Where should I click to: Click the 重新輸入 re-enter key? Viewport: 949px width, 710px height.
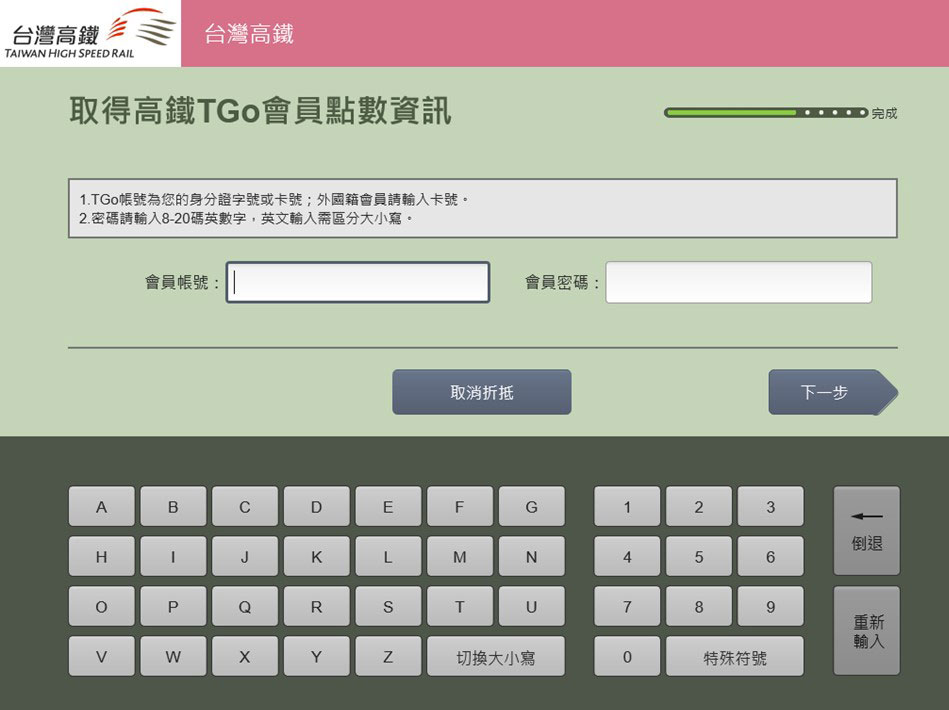[867, 631]
